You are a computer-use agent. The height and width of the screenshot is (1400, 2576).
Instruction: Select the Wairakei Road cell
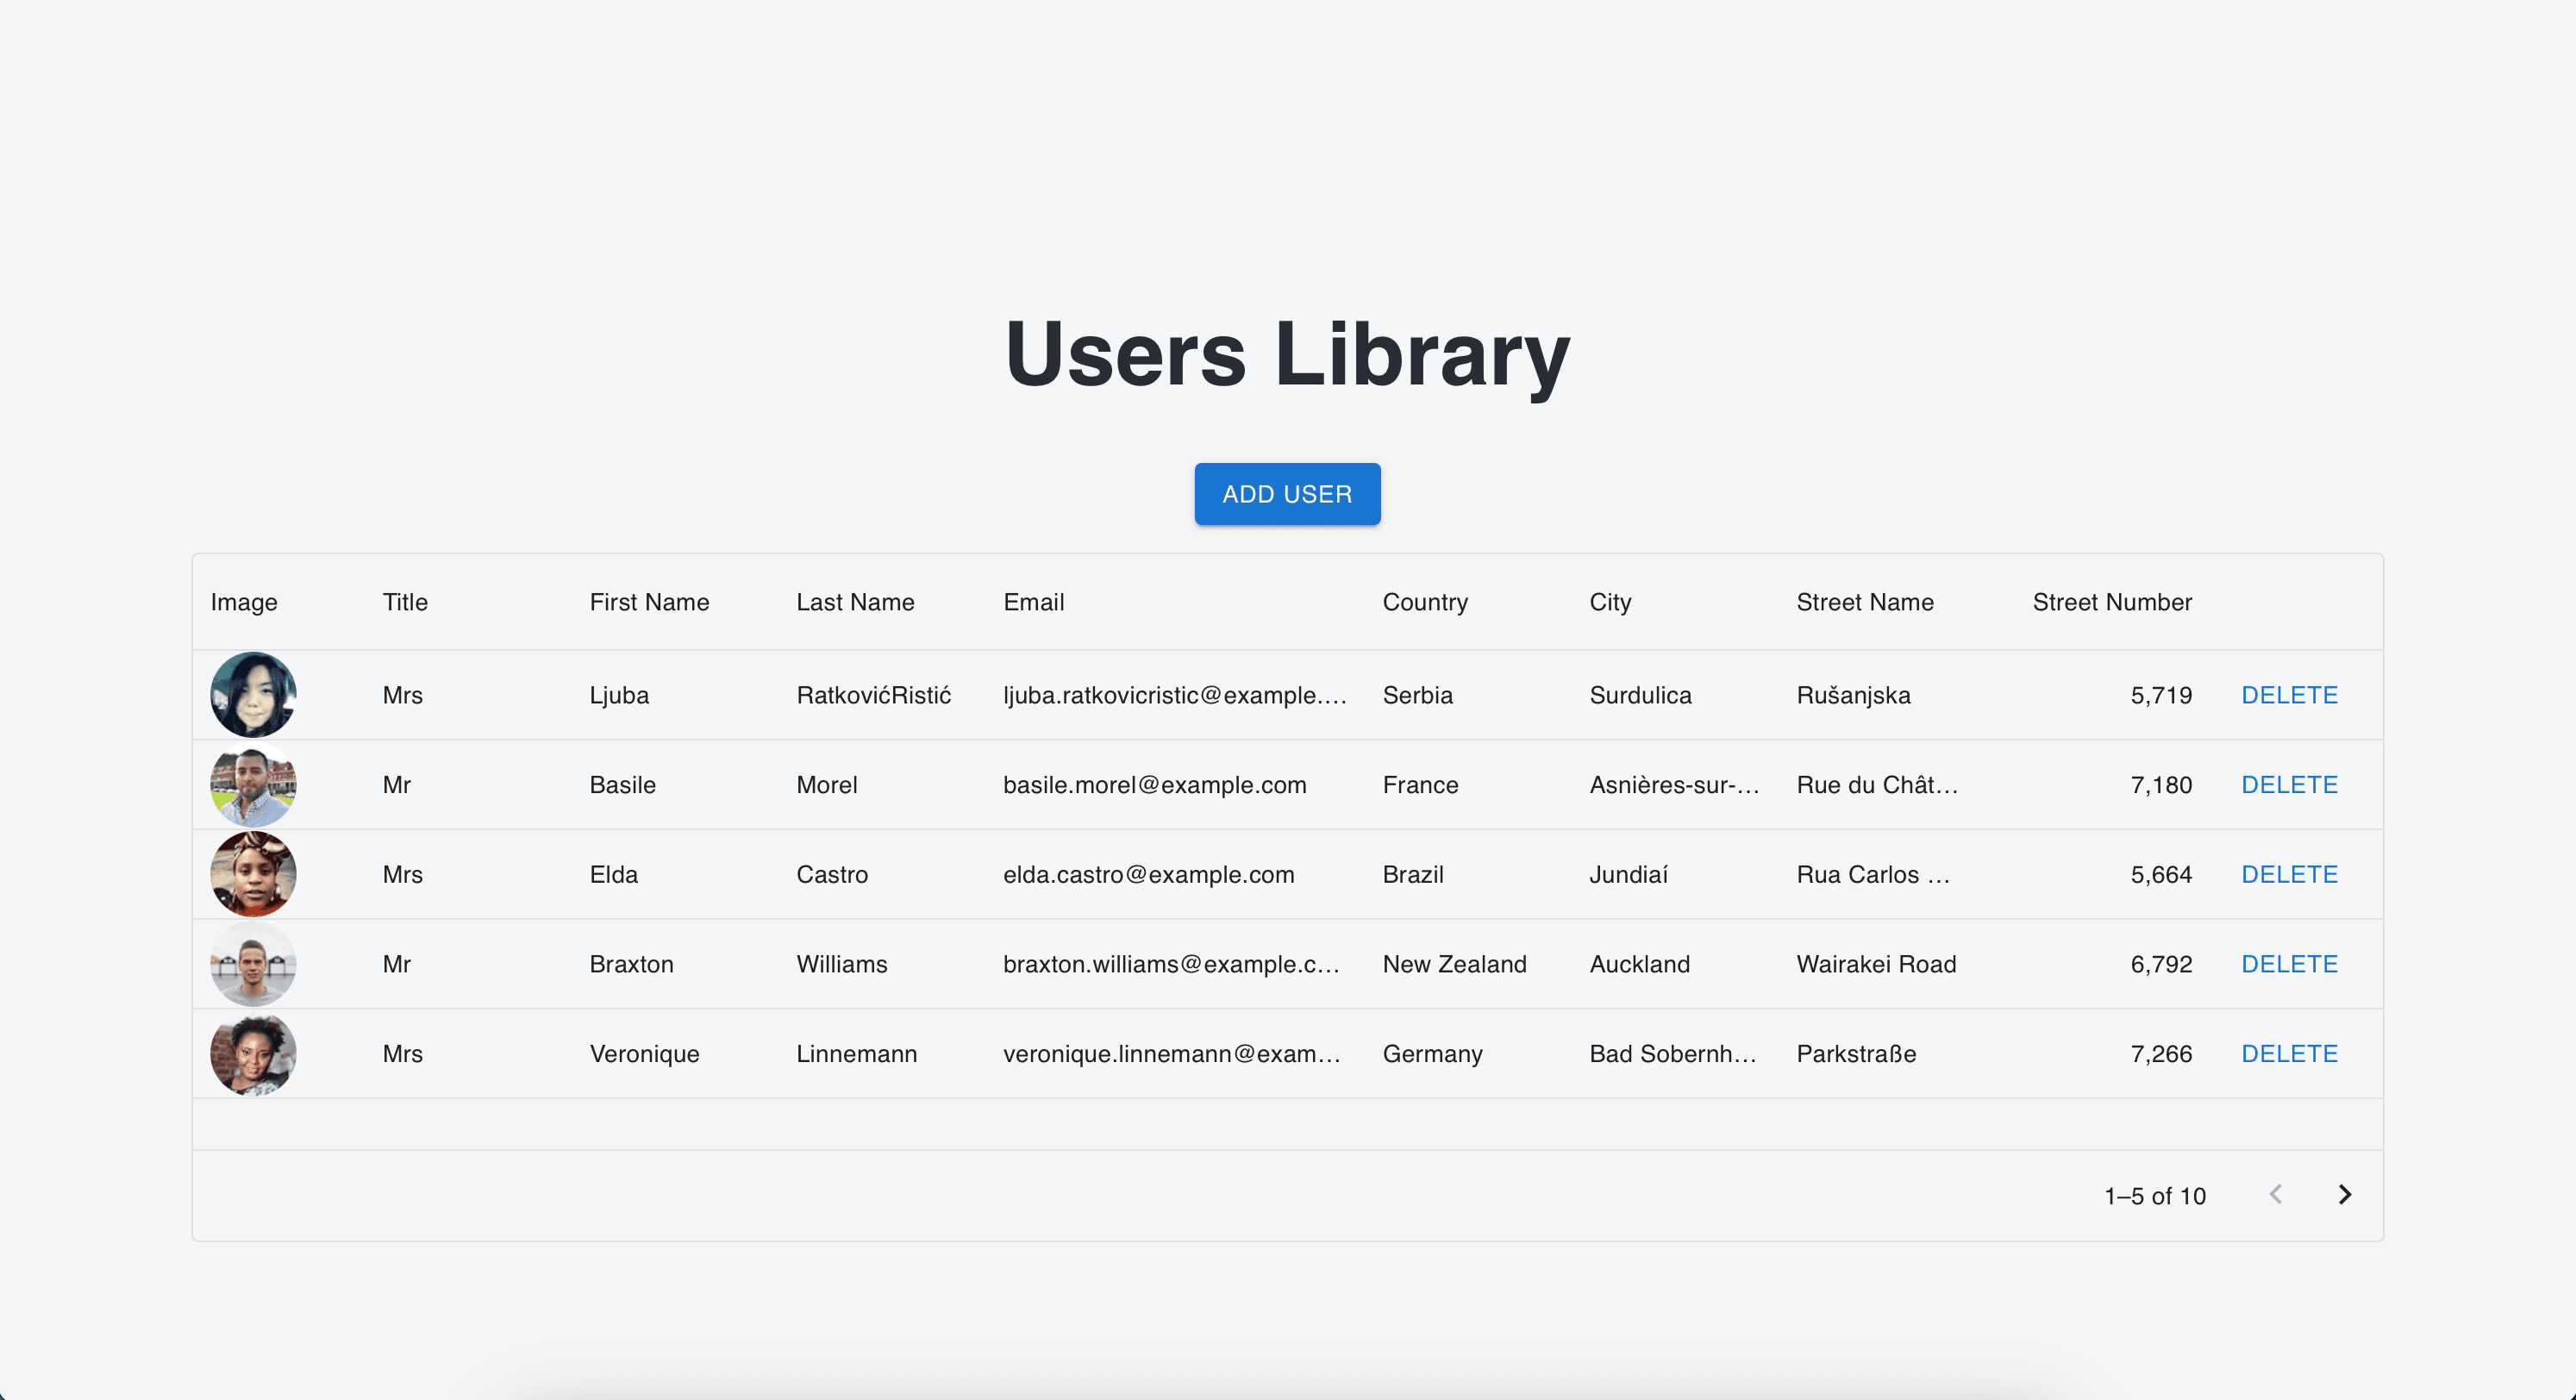pos(1876,964)
